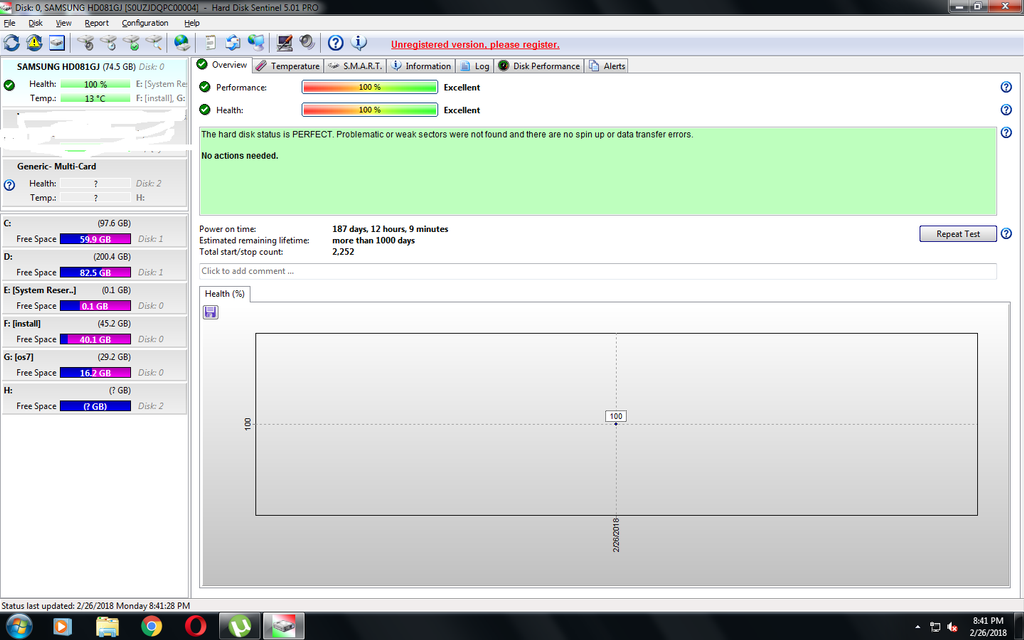Click the disk with stethoscope test icon
The height and width of the screenshot is (640, 1024).
[86, 43]
